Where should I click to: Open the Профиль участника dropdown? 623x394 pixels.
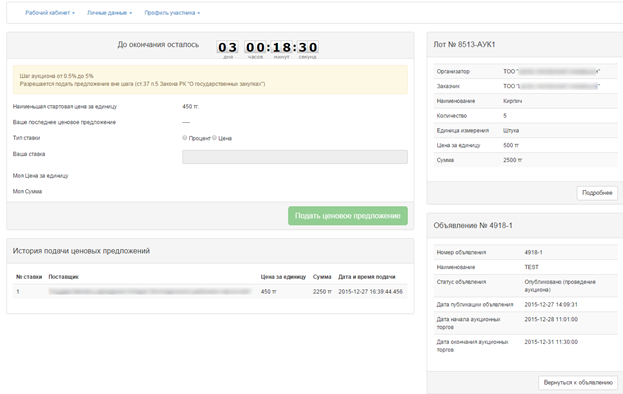172,13
